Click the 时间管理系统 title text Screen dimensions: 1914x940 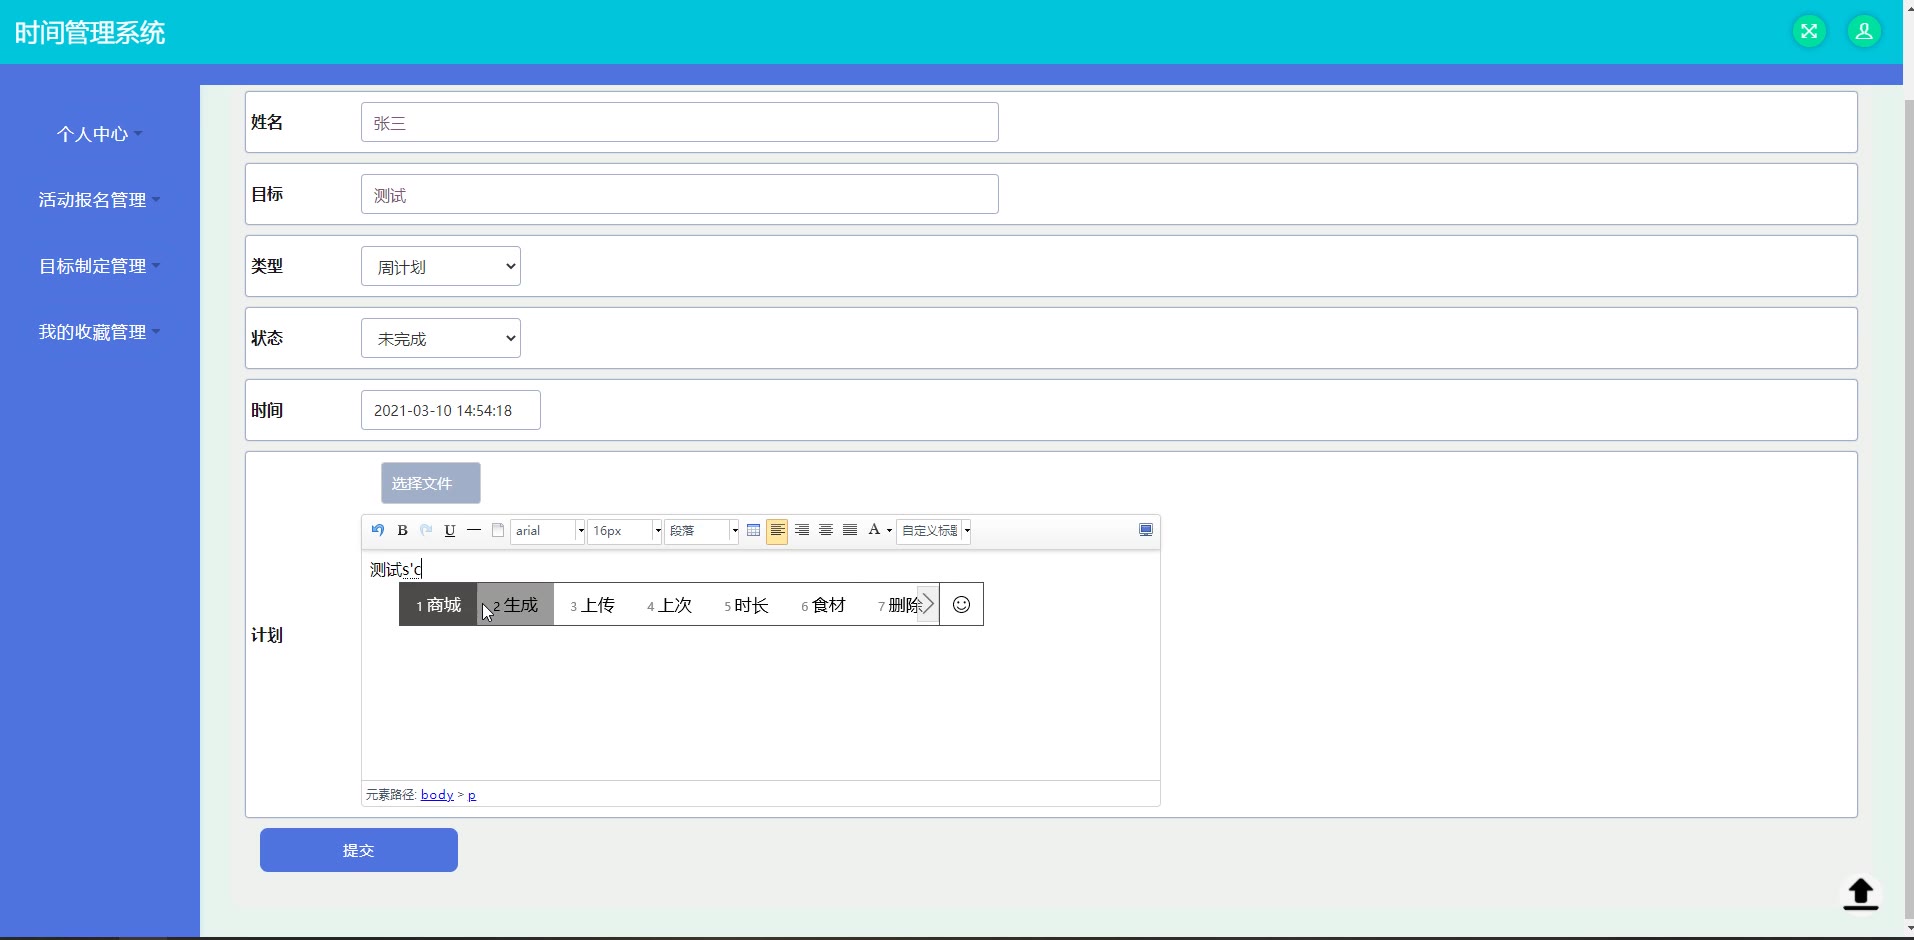[x=90, y=32]
